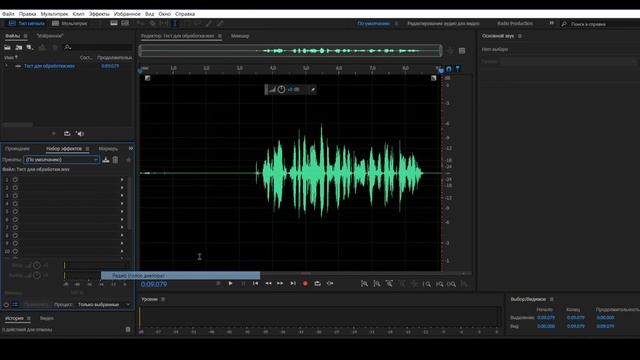Save effects rack preset icon
Image resolution: width=640 pixels, height=360 pixels.
point(106,160)
